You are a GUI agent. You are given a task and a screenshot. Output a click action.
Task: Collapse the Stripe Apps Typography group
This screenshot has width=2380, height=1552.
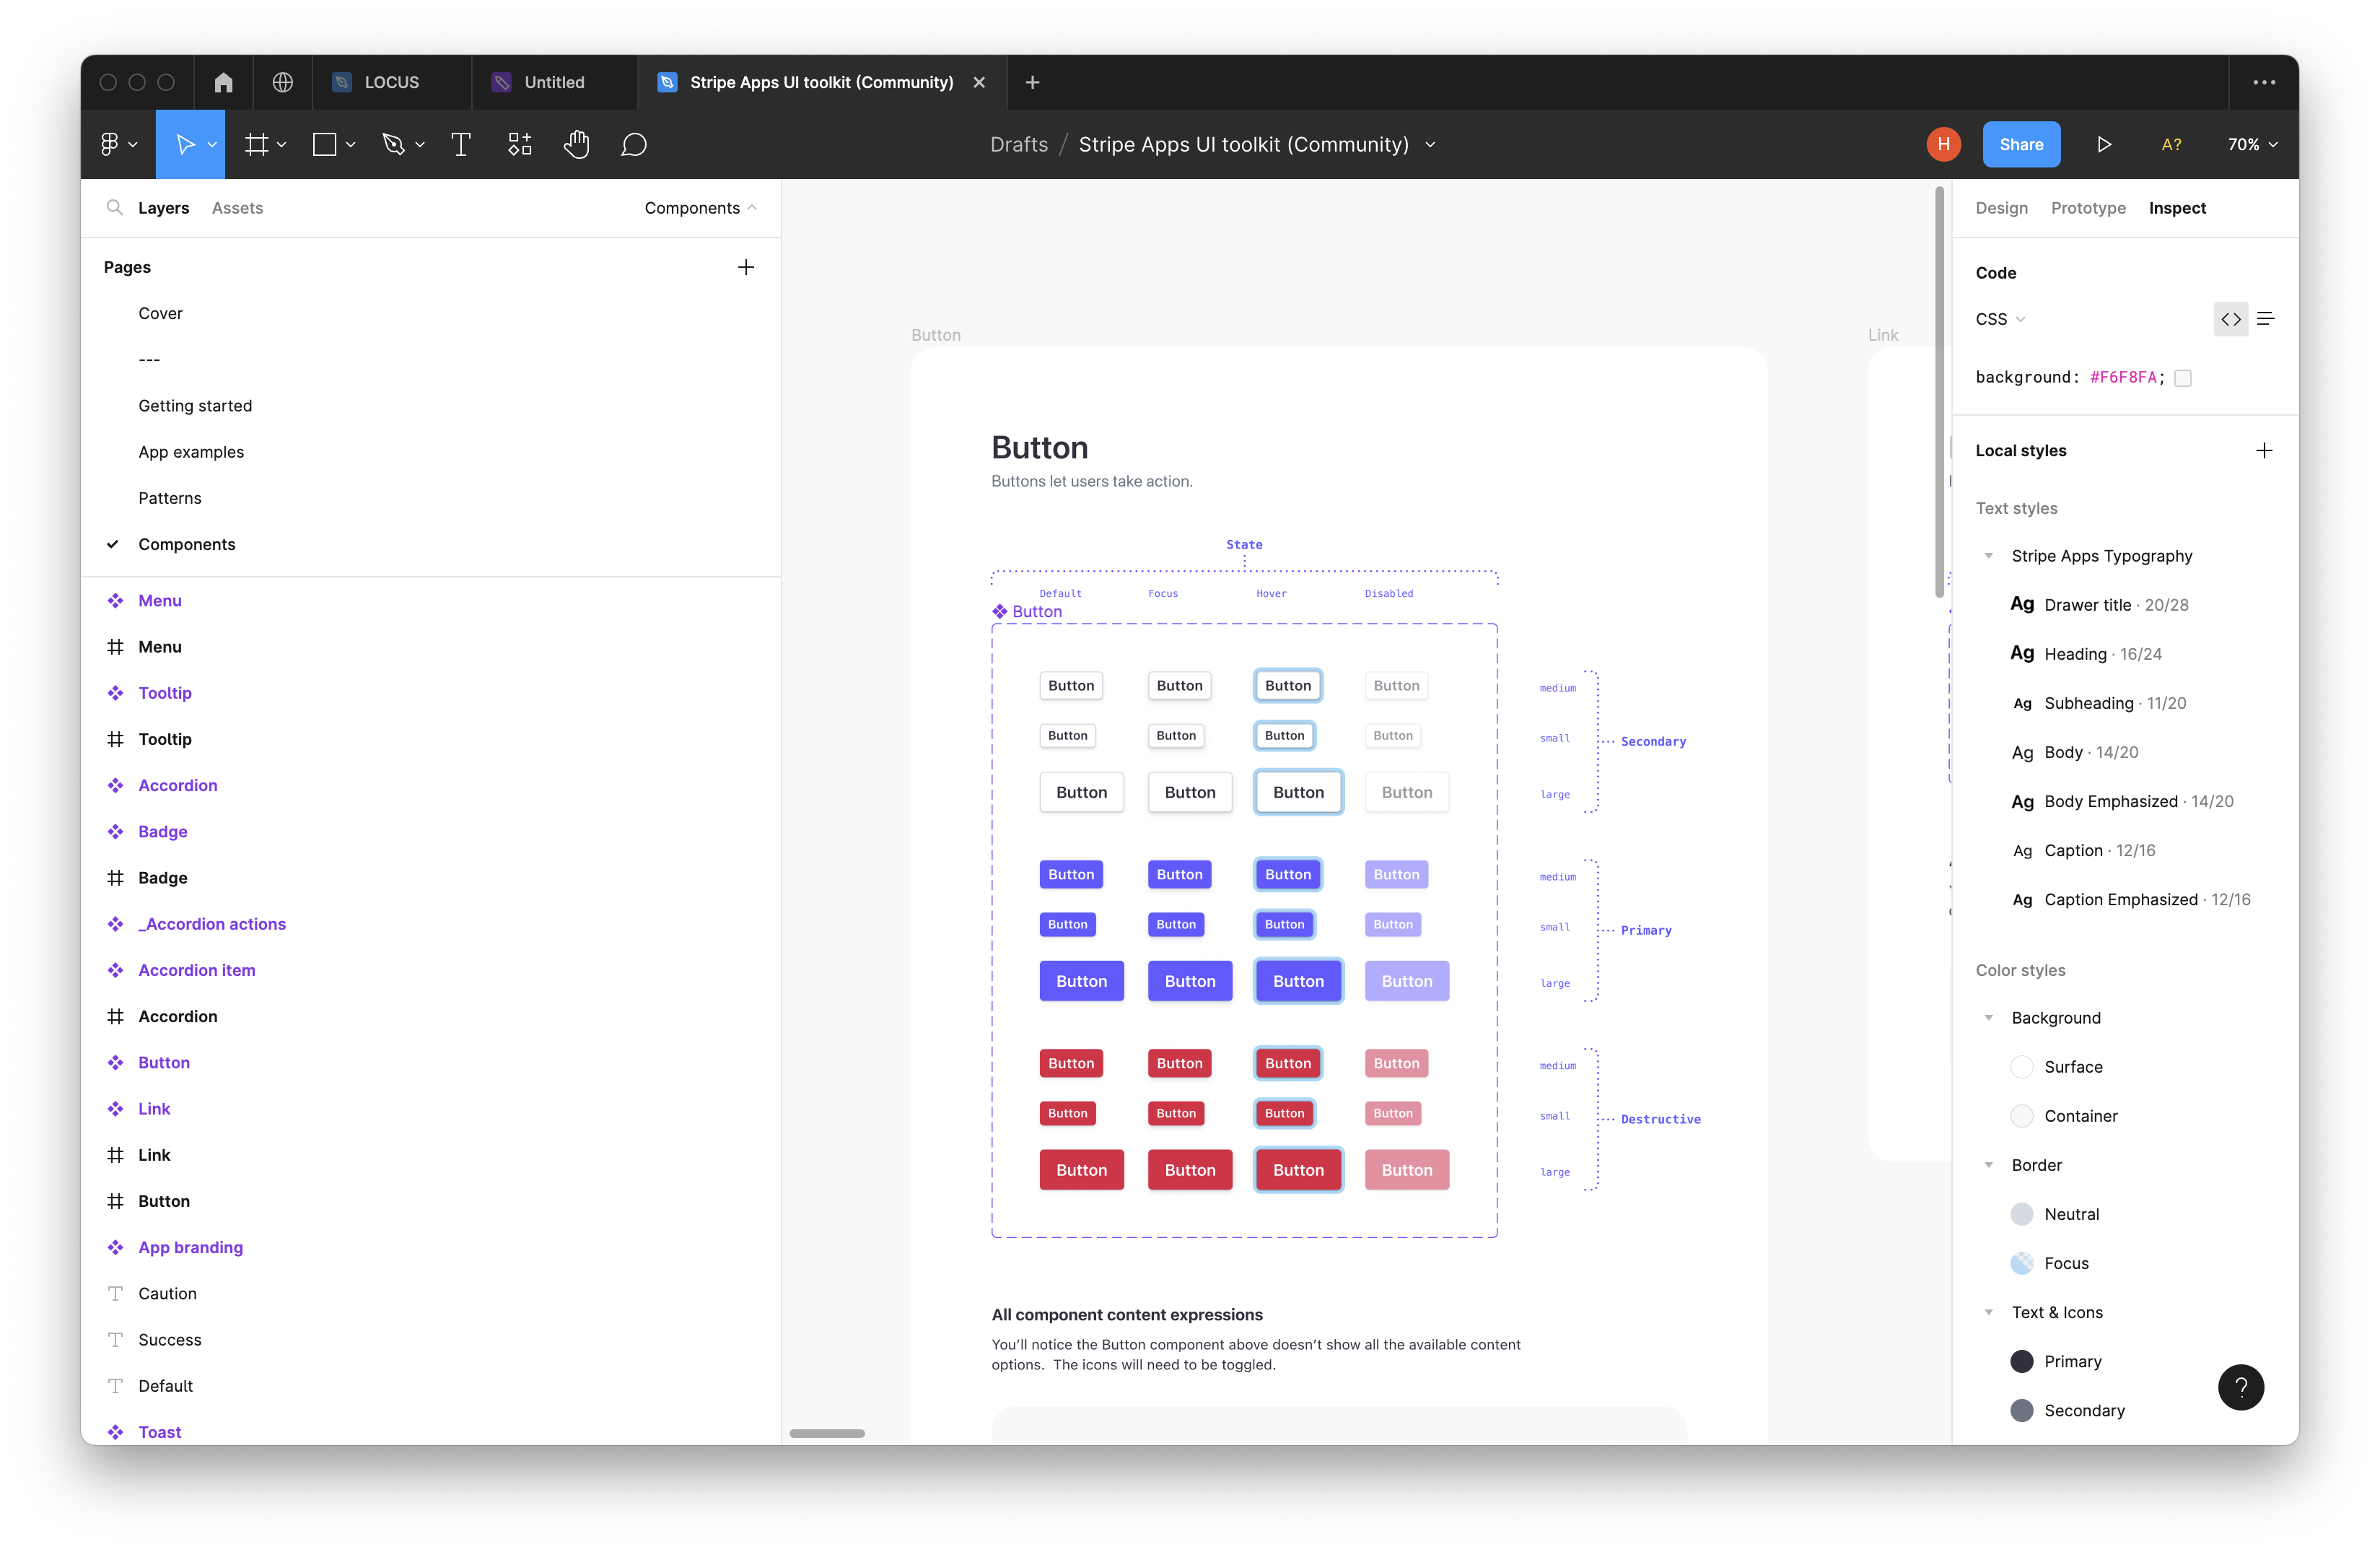tap(1989, 556)
